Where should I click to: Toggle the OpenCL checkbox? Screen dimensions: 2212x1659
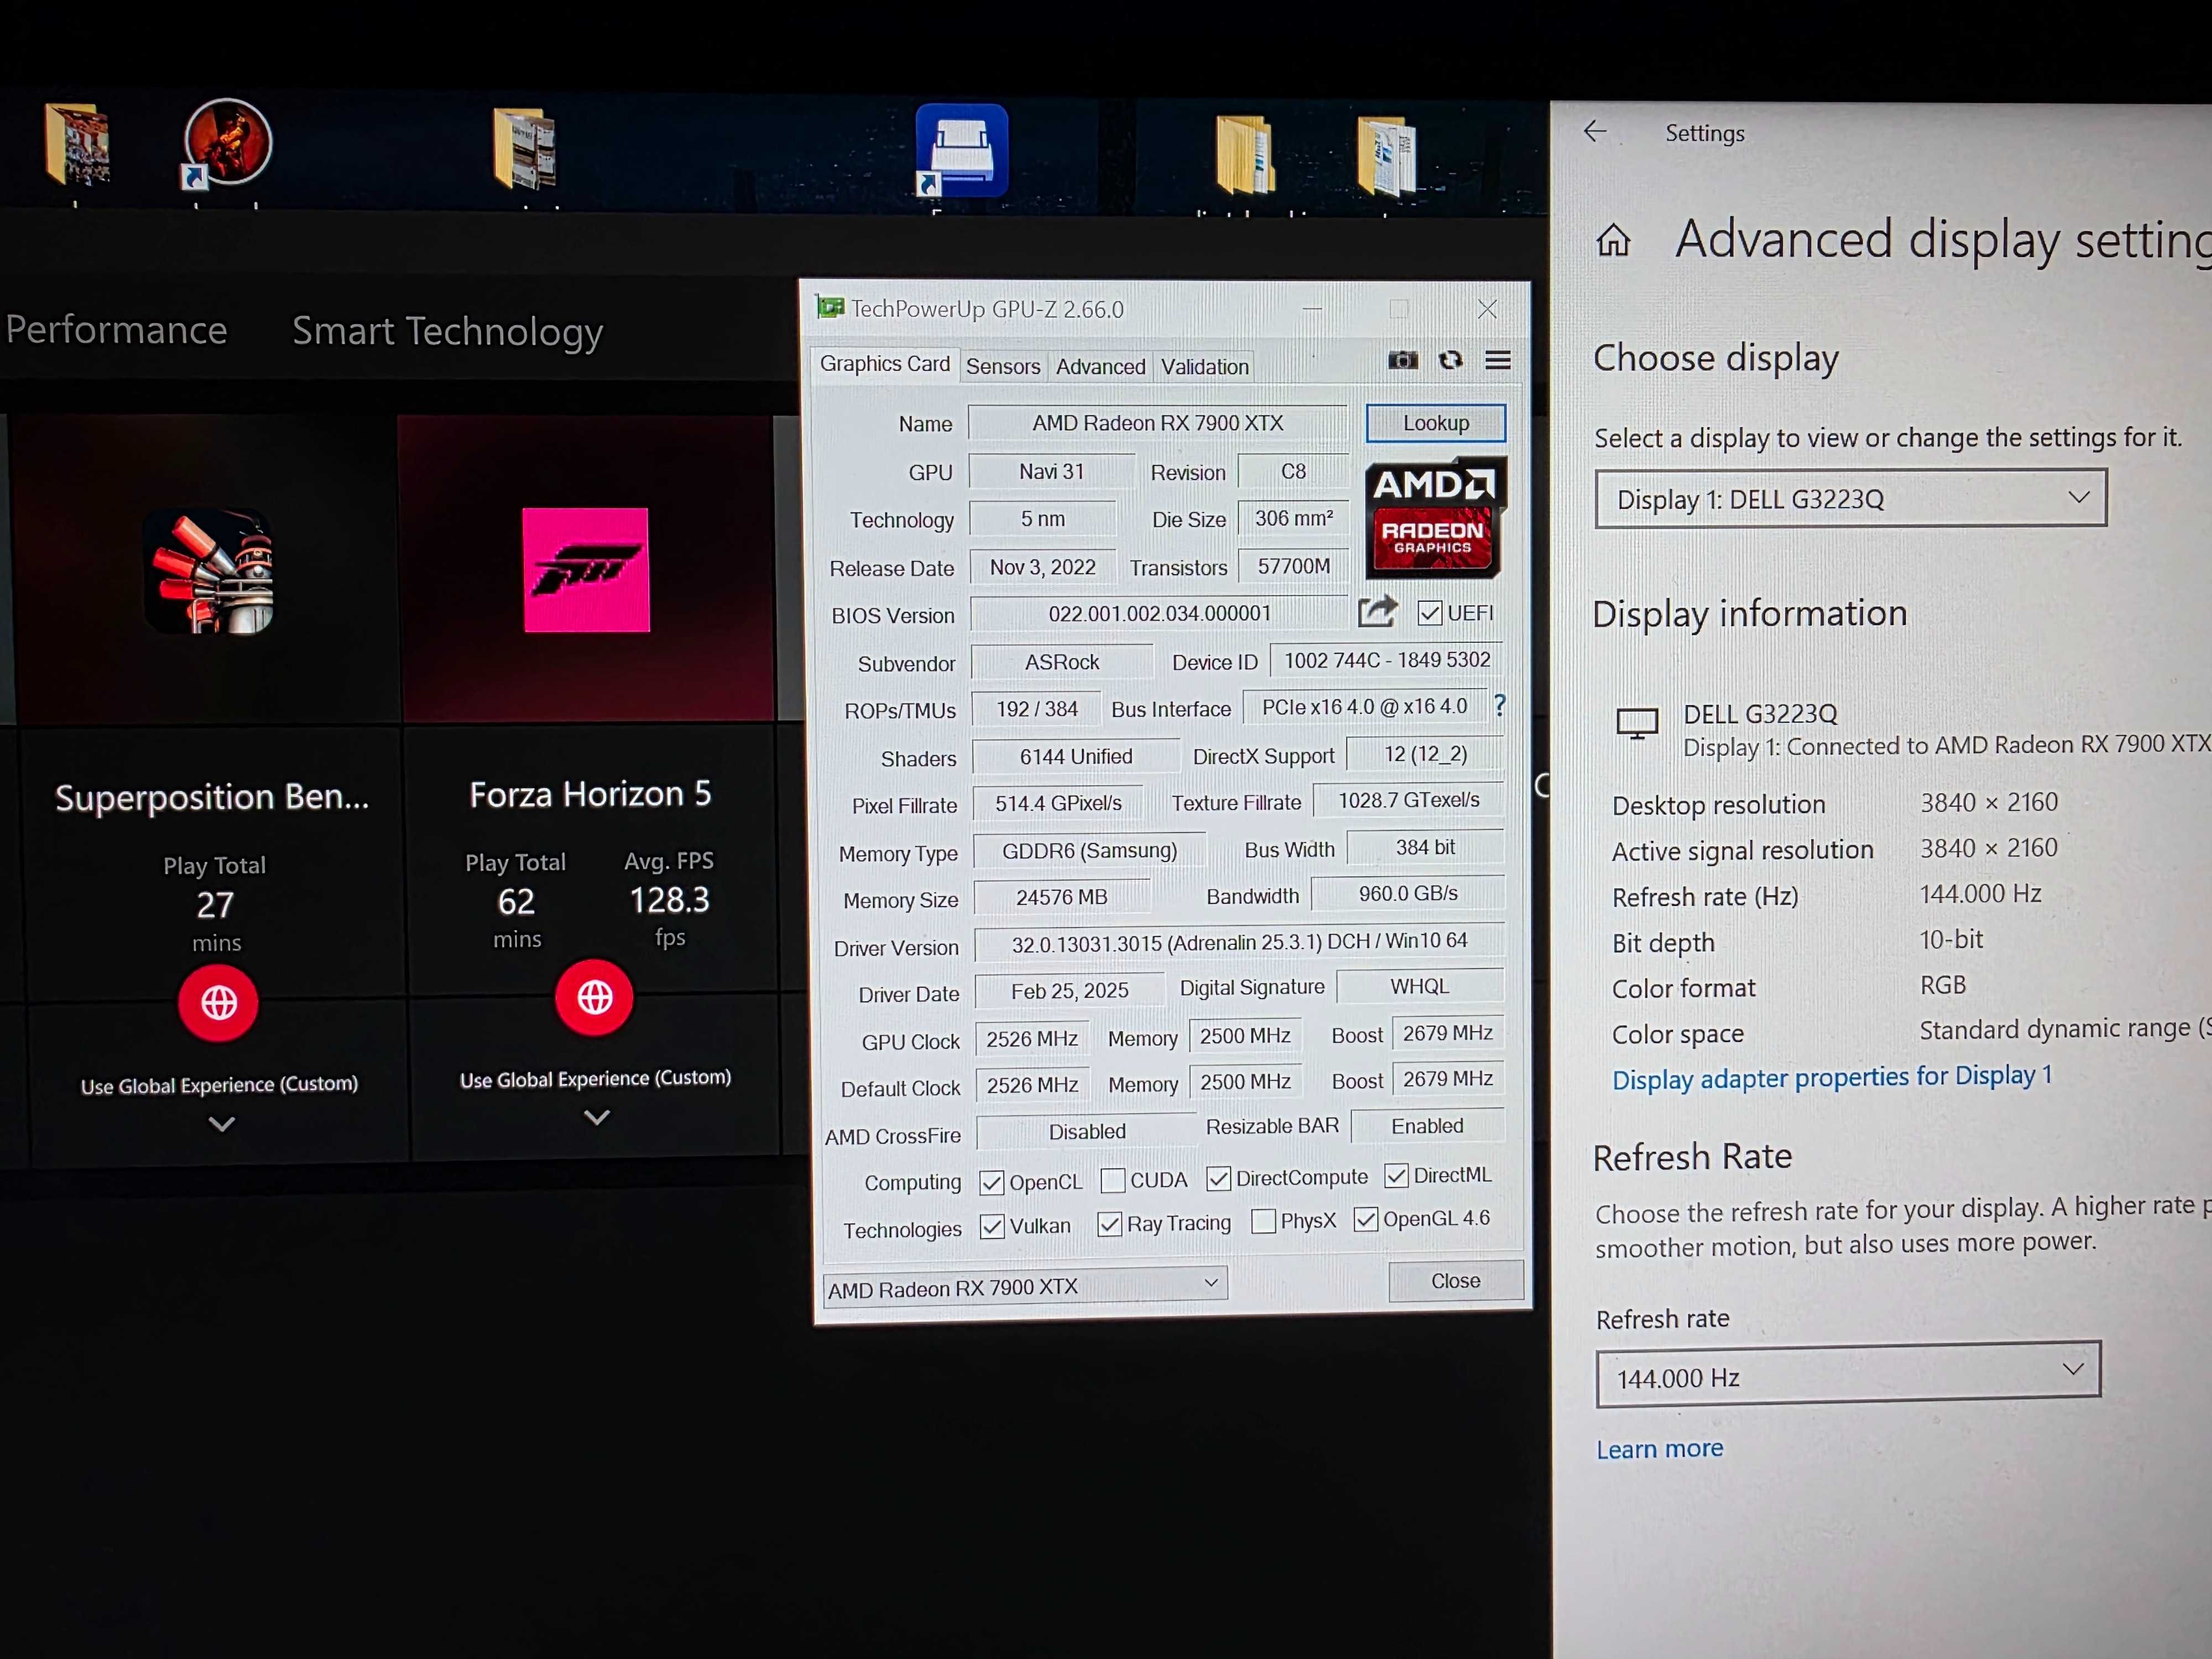point(991,1182)
